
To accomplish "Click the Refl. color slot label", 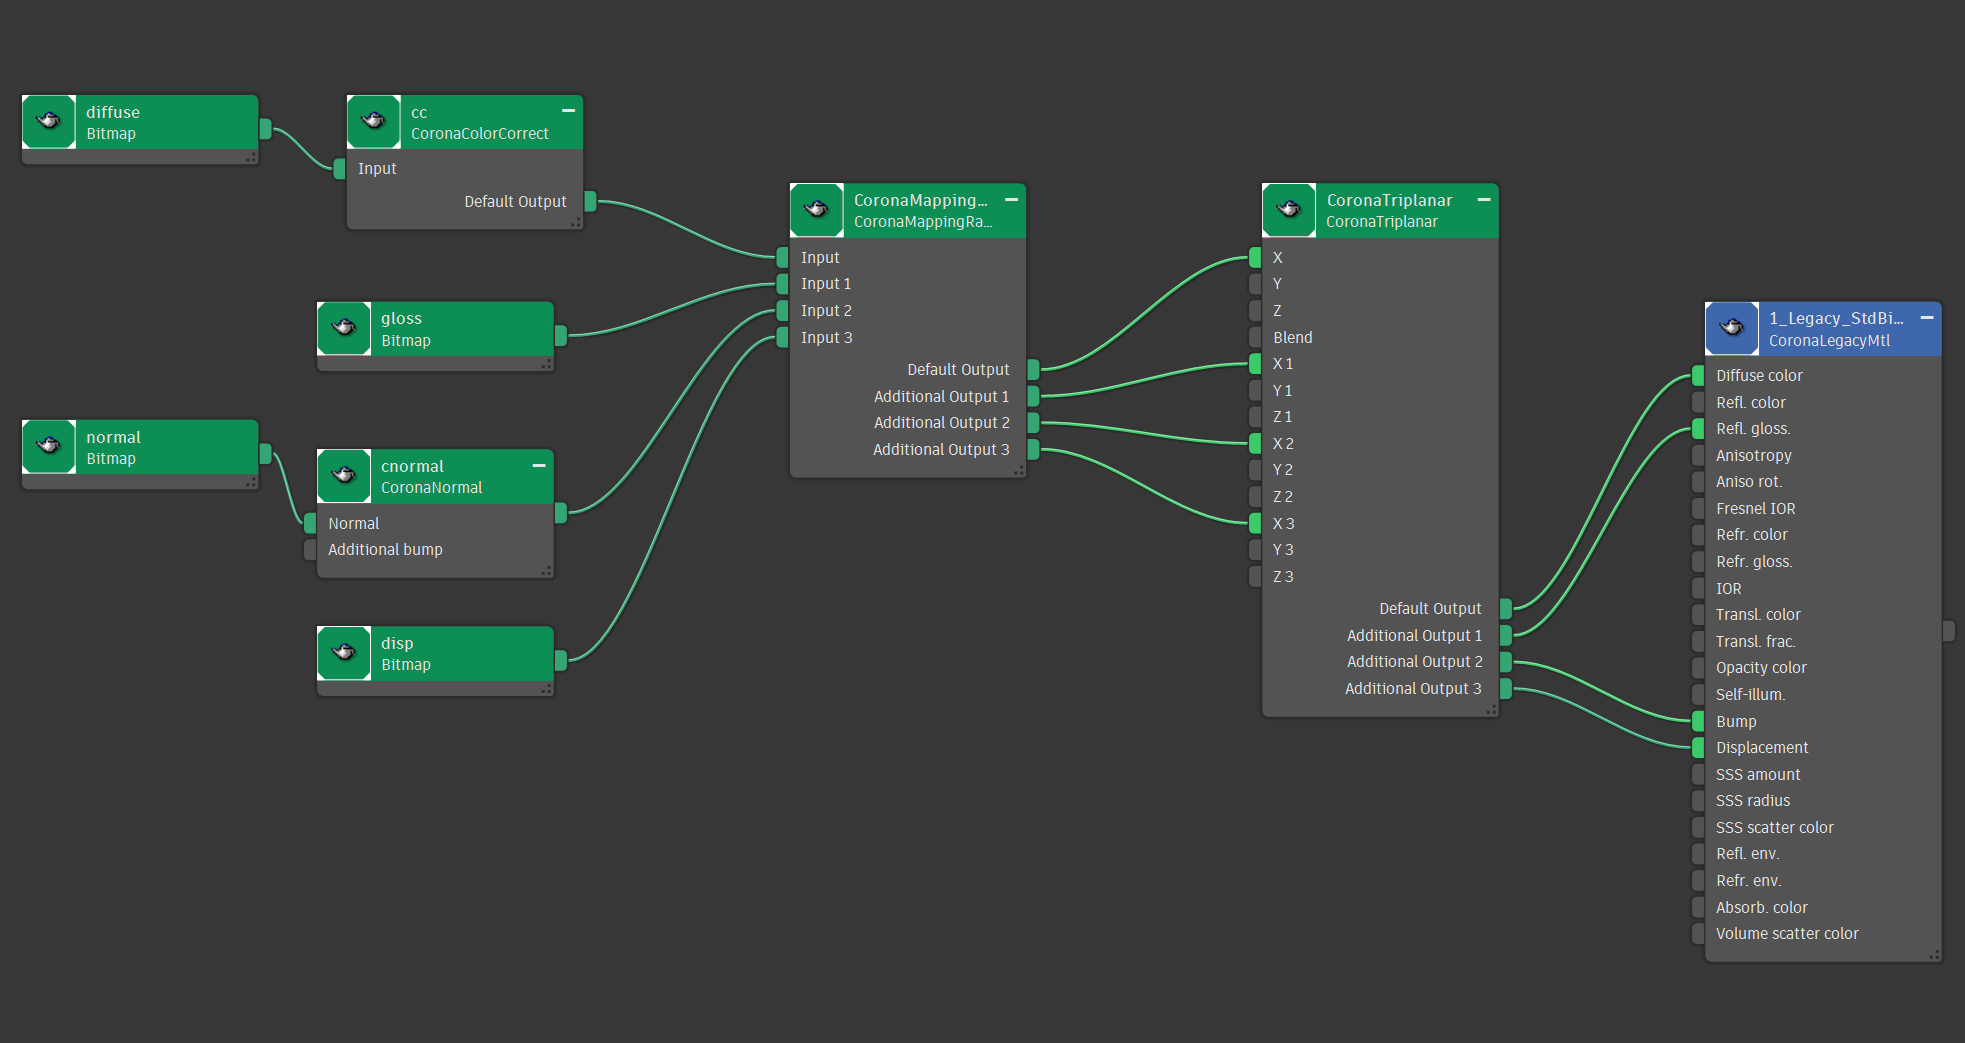I will 1750,402.
